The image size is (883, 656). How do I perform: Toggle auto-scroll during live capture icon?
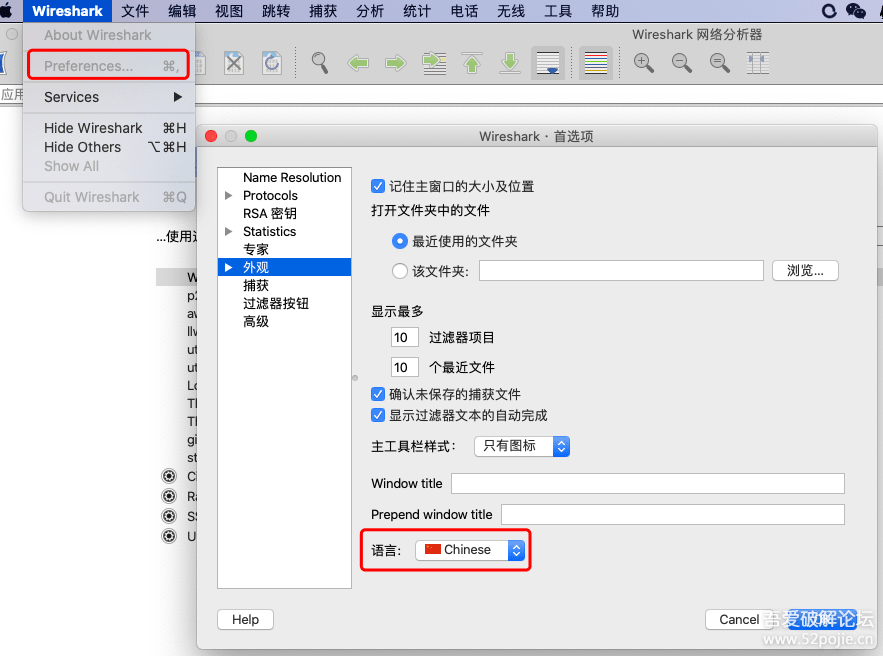[548, 63]
